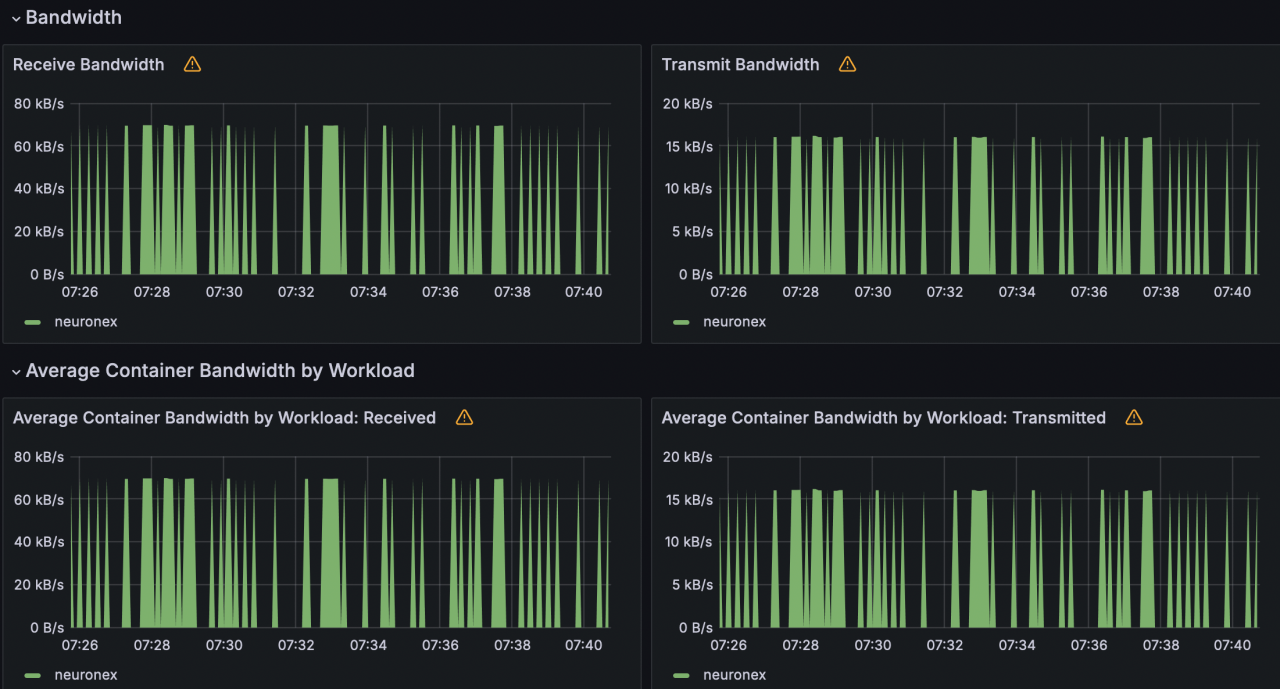This screenshot has height=689, width=1280.
Task: Toggle neuronex label in Workload: Transmitted legend
Action: coord(734,675)
